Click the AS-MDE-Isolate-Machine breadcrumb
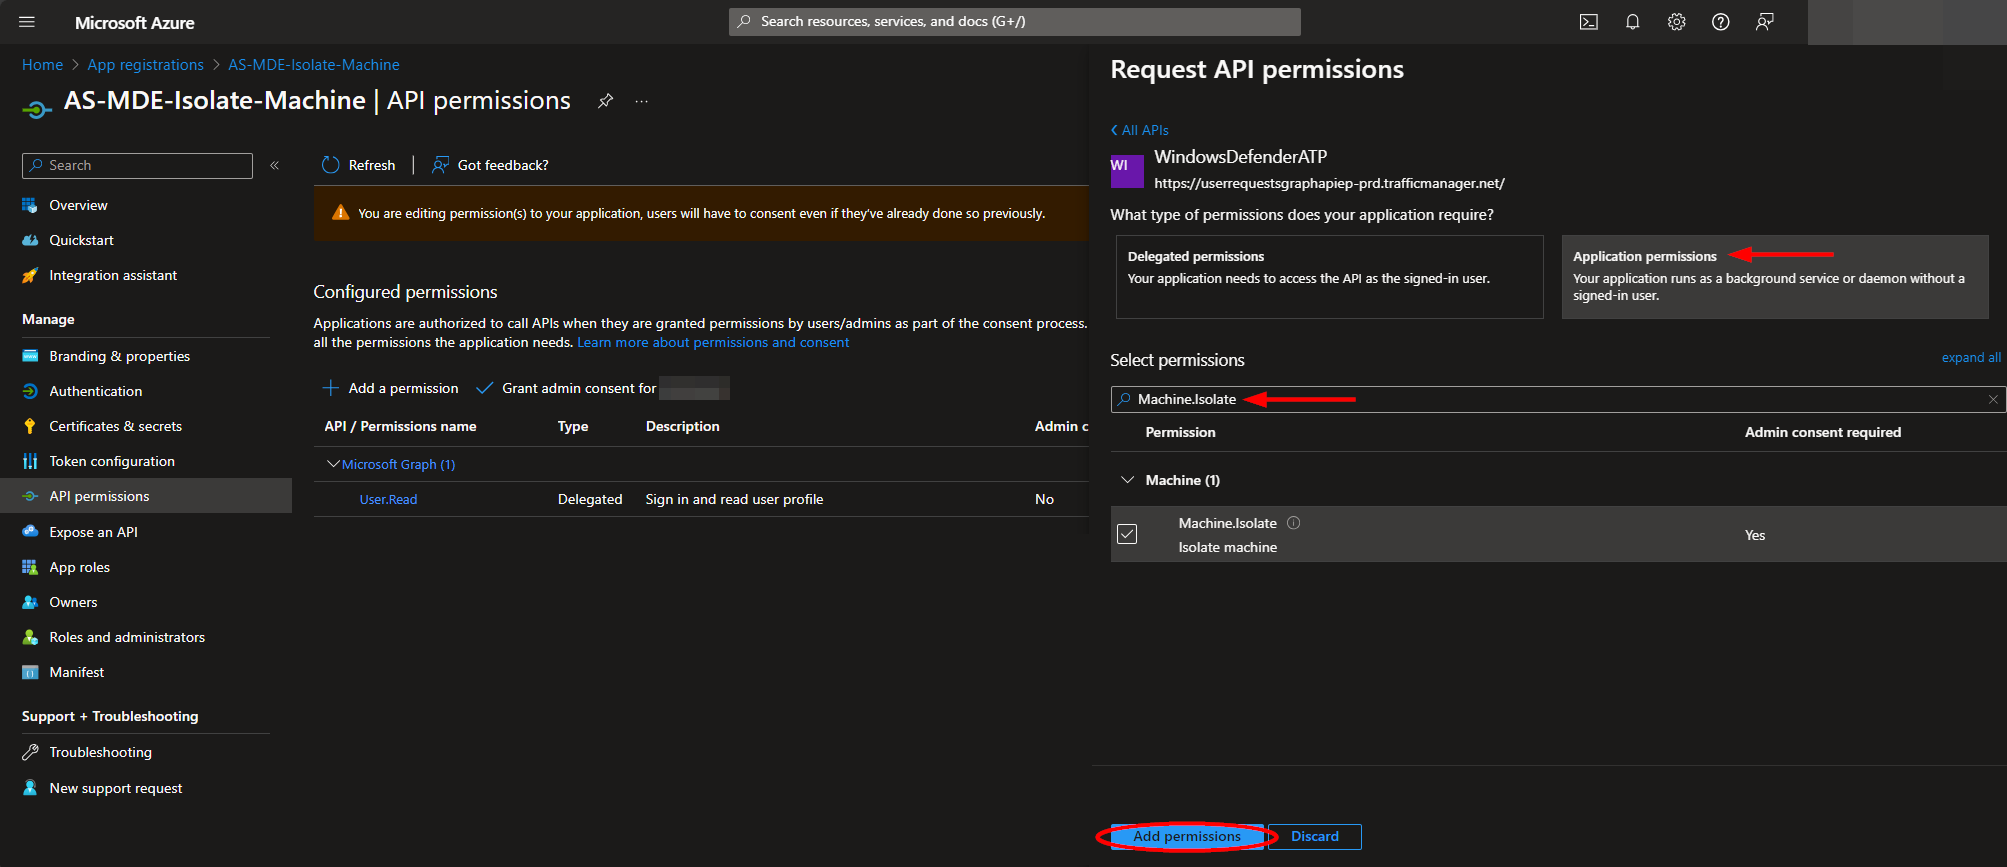The image size is (2007, 867). click(314, 65)
